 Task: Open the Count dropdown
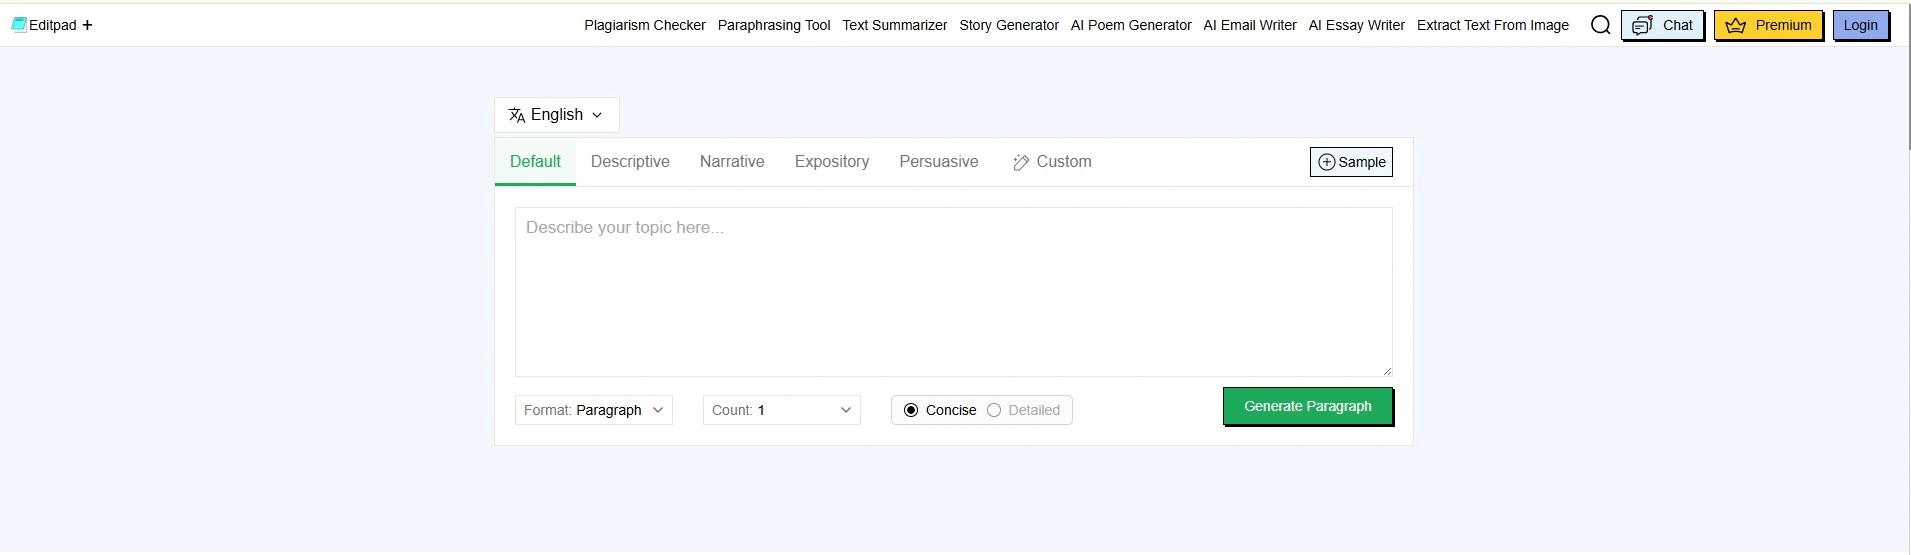coord(781,410)
